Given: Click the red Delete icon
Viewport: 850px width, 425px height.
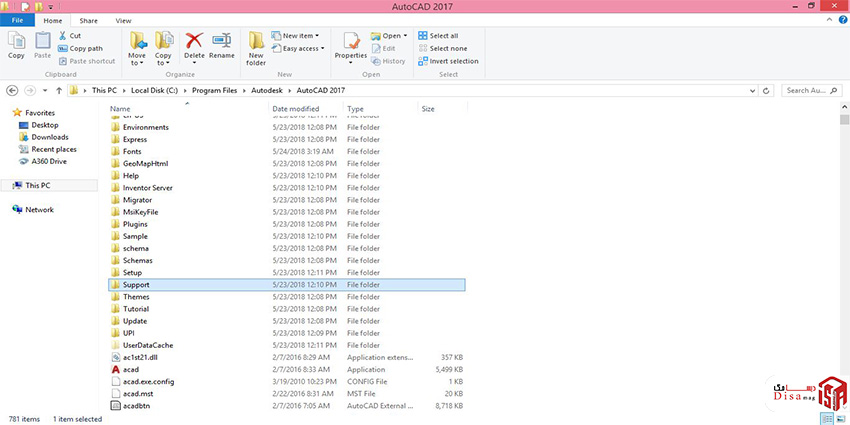Looking at the screenshot, I should (x=194, y=44).
